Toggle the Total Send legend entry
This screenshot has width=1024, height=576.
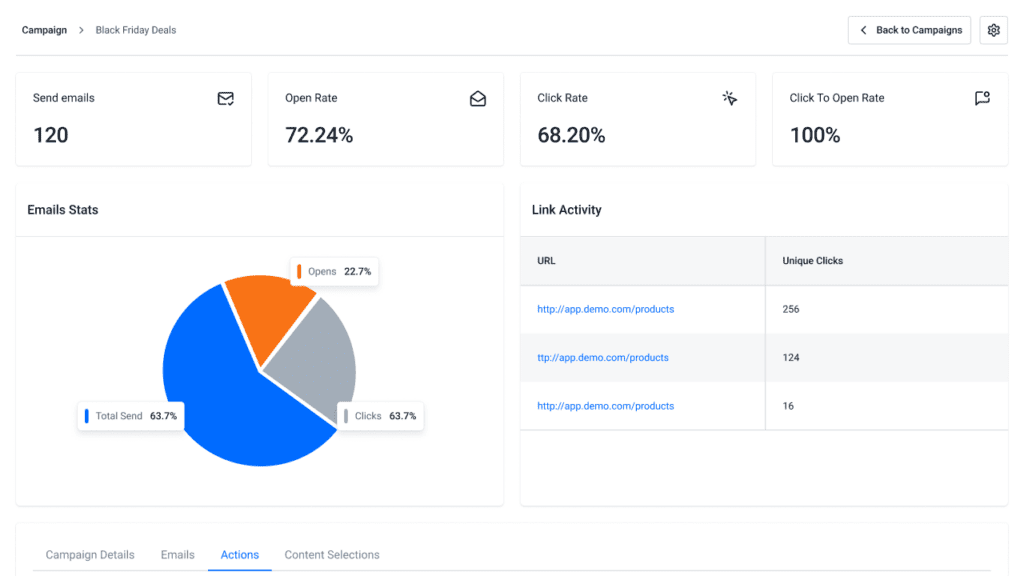click(x=130, y=416)
